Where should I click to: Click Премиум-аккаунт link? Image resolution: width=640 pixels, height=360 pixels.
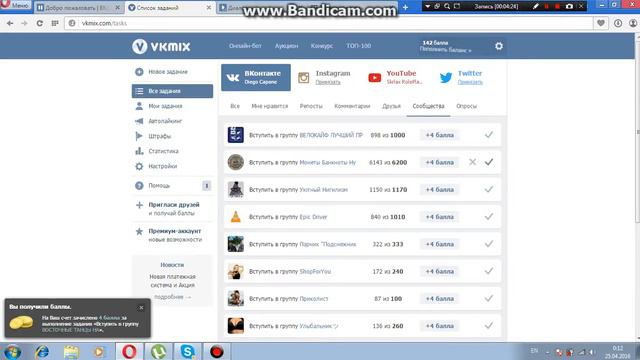coord(175,231)
